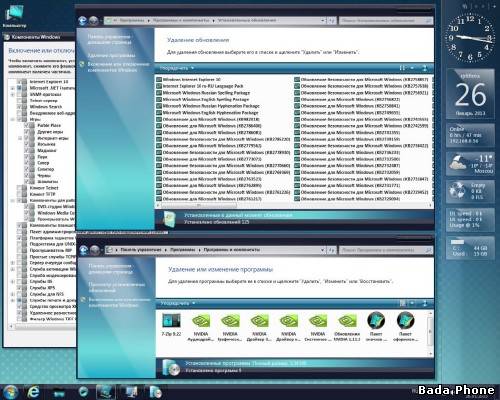Open the Computer desktop icon
The height and width of the screenshot is (400, 500).
14,16
